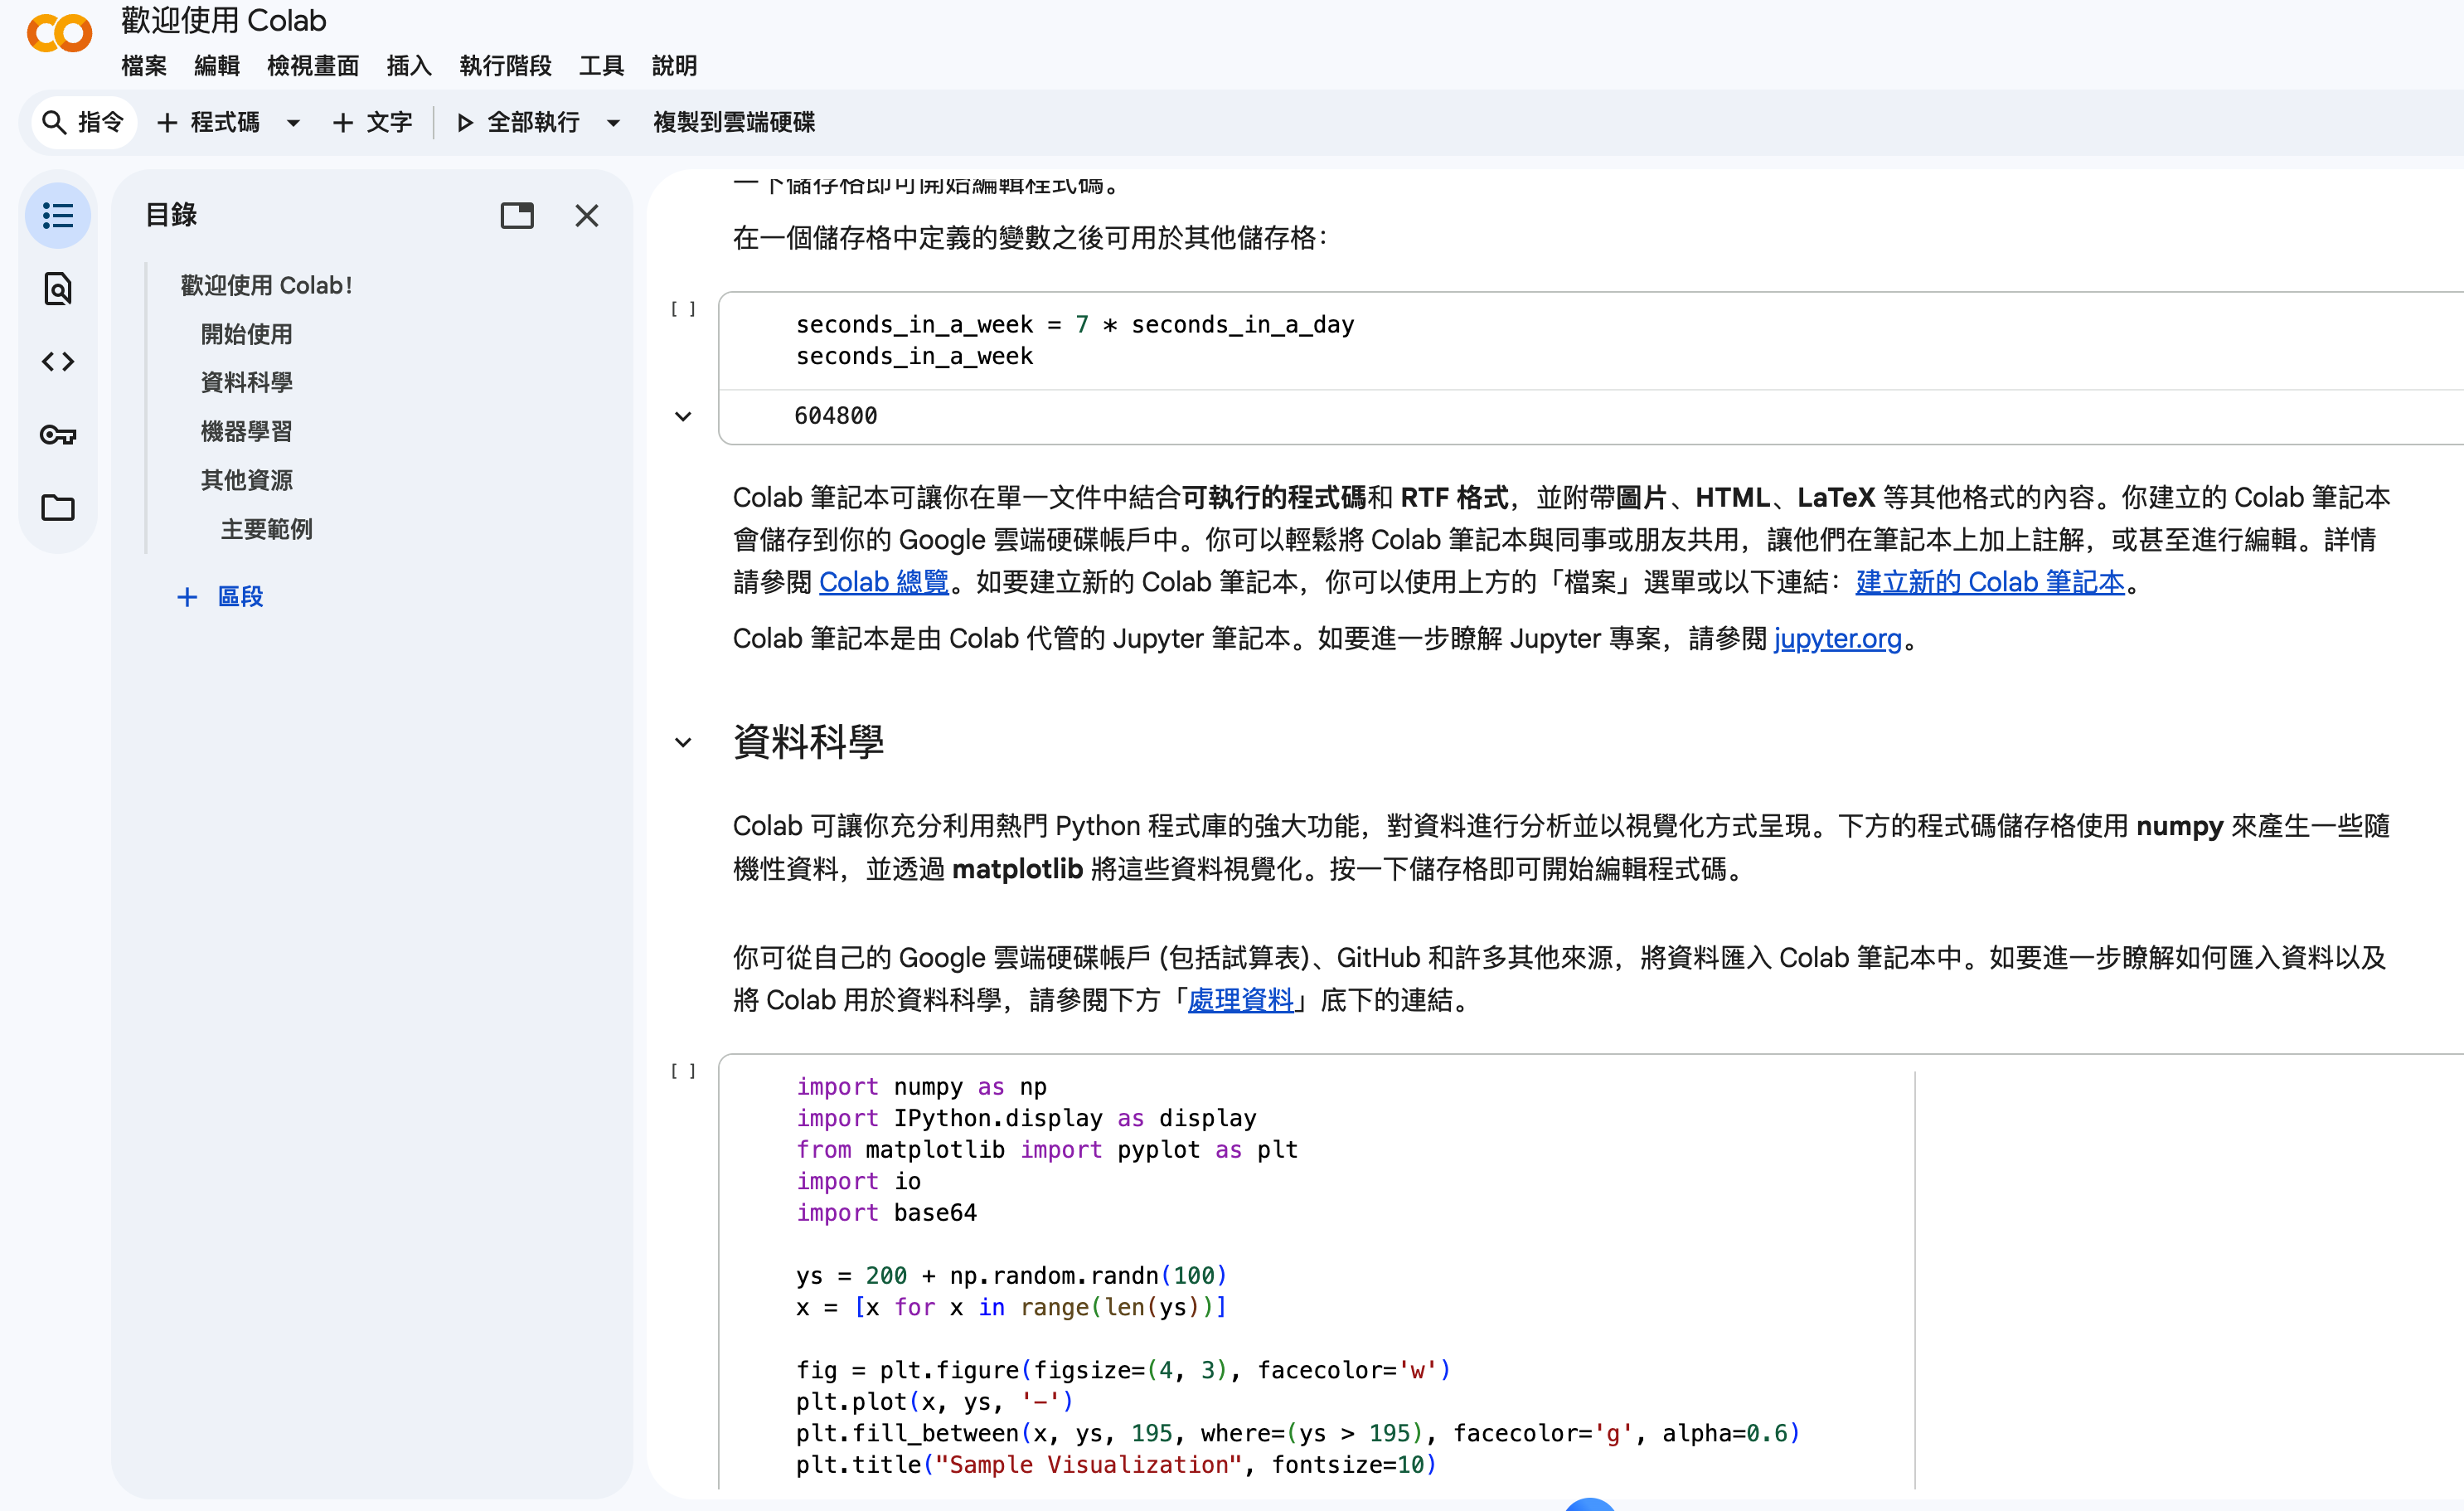This screenshot has height=1511, width=2464.
Task: Close the 目錄 panel
Action: coord(587,216)
